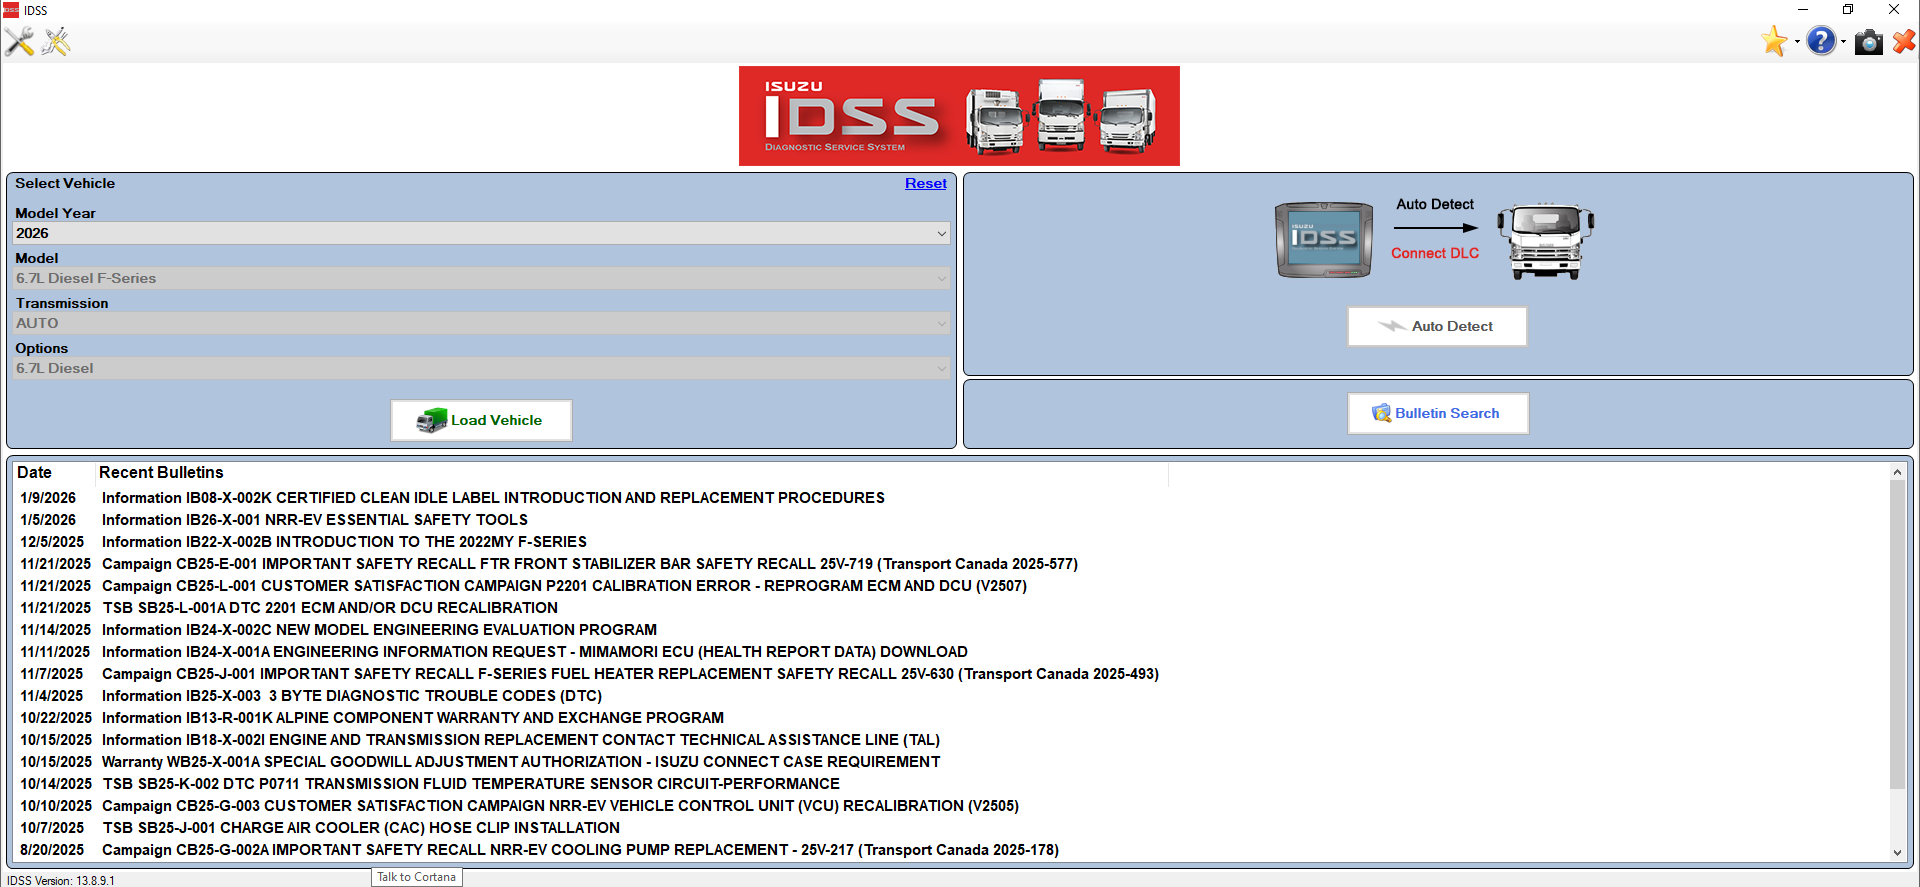Viewport: 1920px width, 887px height.
Task: Click the bulletin list scroll down arrow
Action: tap(1897, 853)
